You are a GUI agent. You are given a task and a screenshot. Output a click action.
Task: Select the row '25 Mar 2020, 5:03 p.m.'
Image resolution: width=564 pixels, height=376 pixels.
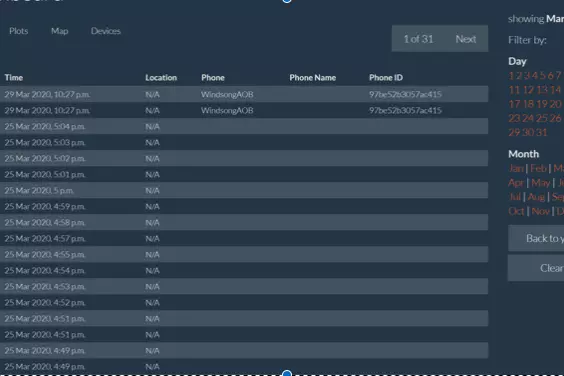(244, 142)
